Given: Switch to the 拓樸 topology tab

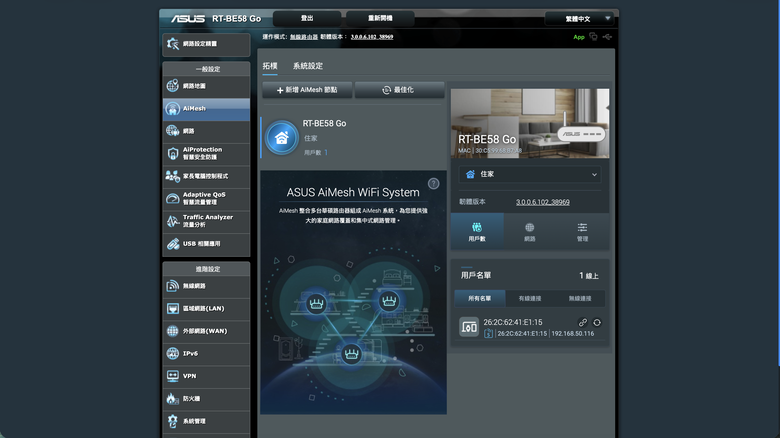Looking at the screenshot, I should pos(270,66).
